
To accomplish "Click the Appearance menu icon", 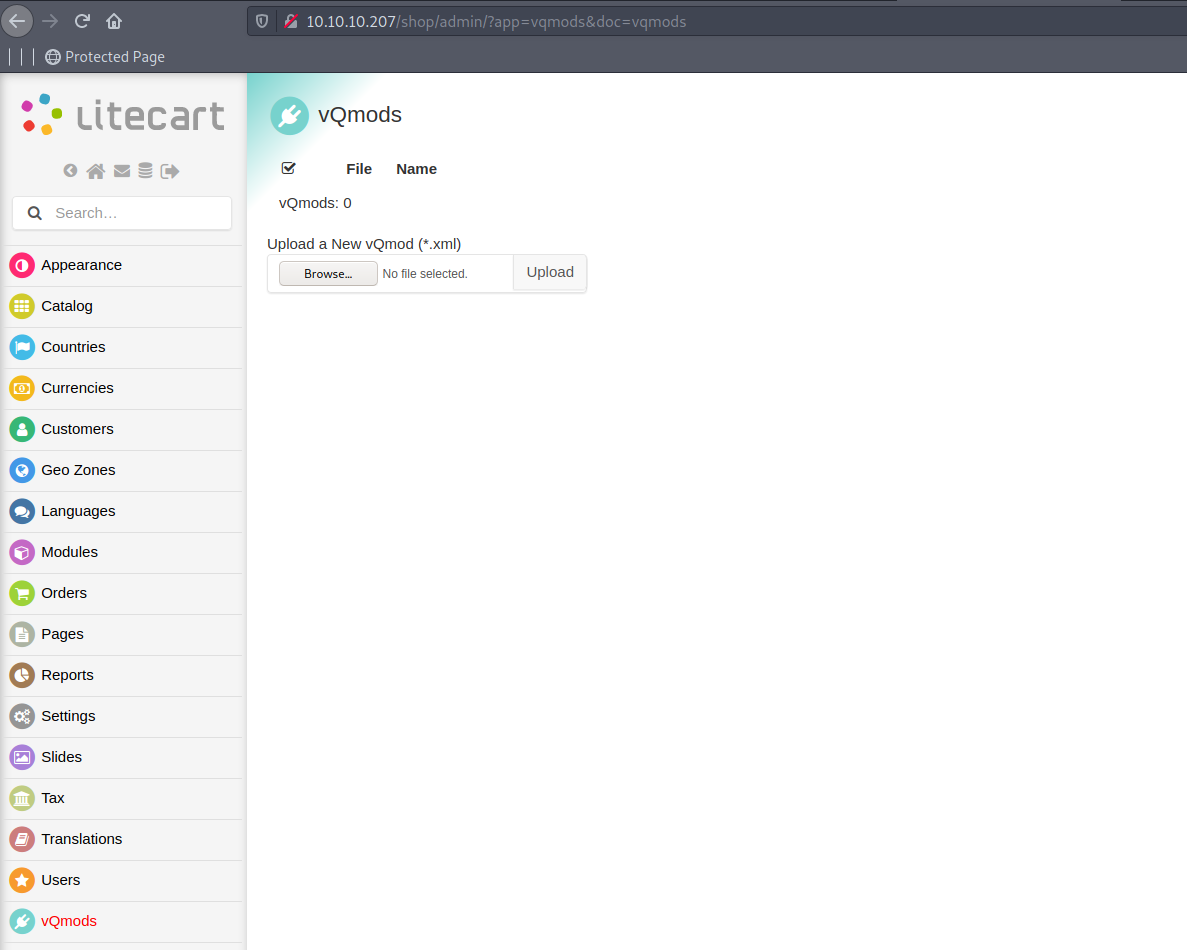I will pyautogui.click(x=21, y=265).
